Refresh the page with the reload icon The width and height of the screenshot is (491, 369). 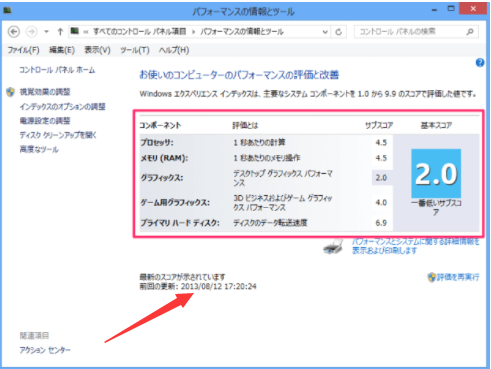339,32
